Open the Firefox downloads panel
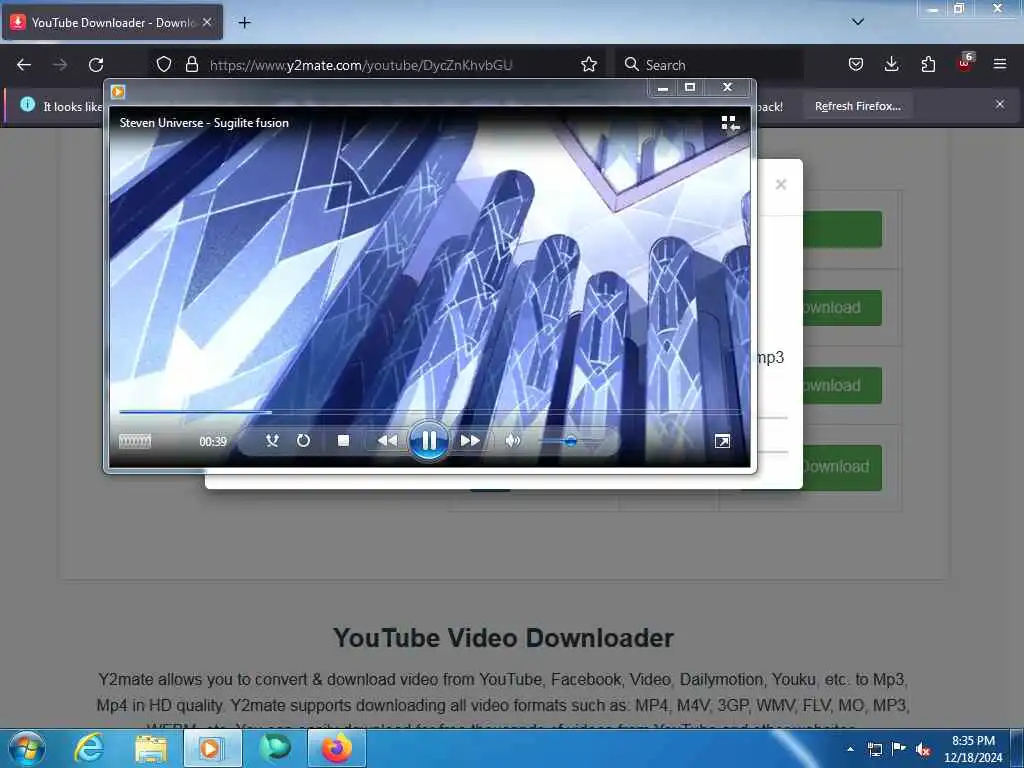Screen dimensions: 1024x768 coord(891,64)
